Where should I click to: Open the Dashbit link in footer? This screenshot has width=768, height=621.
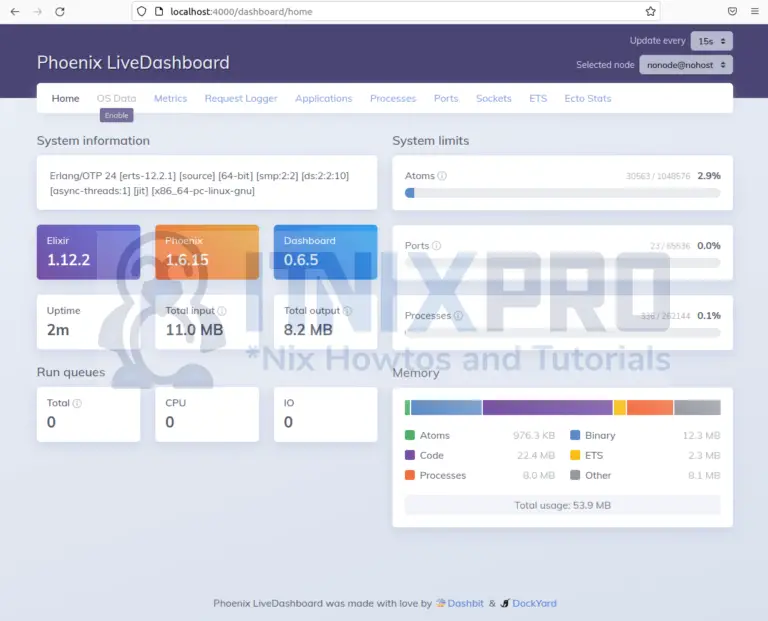point(465,604)
